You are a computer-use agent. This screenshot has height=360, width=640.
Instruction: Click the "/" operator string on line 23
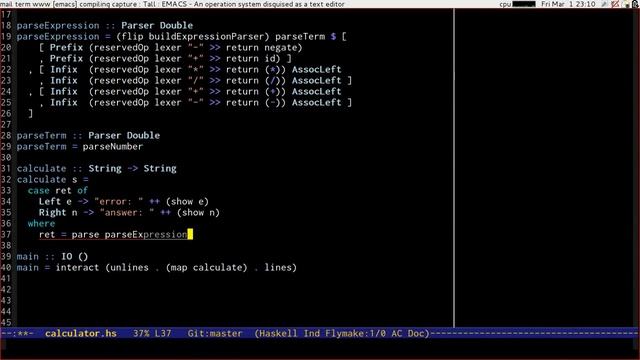pyautogui.click(x=196, y=80)
